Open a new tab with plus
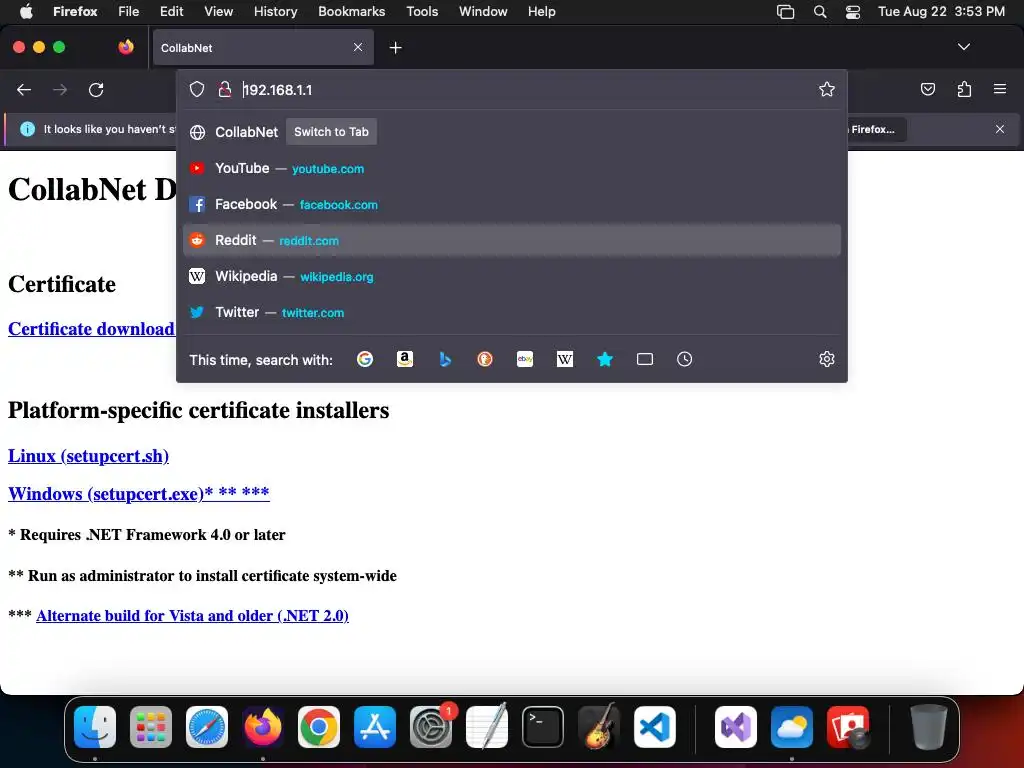The height and width of the screenshot is (768, 1024). 395,48
